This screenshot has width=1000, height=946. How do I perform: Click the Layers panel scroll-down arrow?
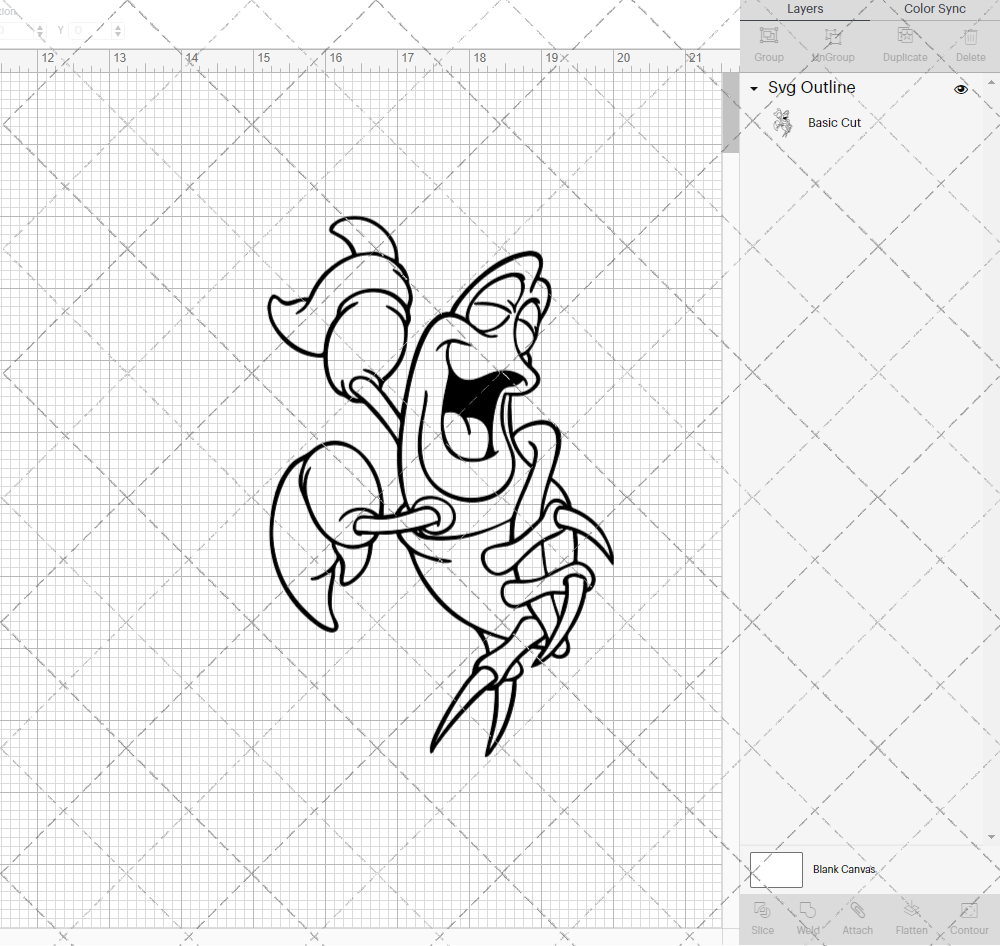990,837
